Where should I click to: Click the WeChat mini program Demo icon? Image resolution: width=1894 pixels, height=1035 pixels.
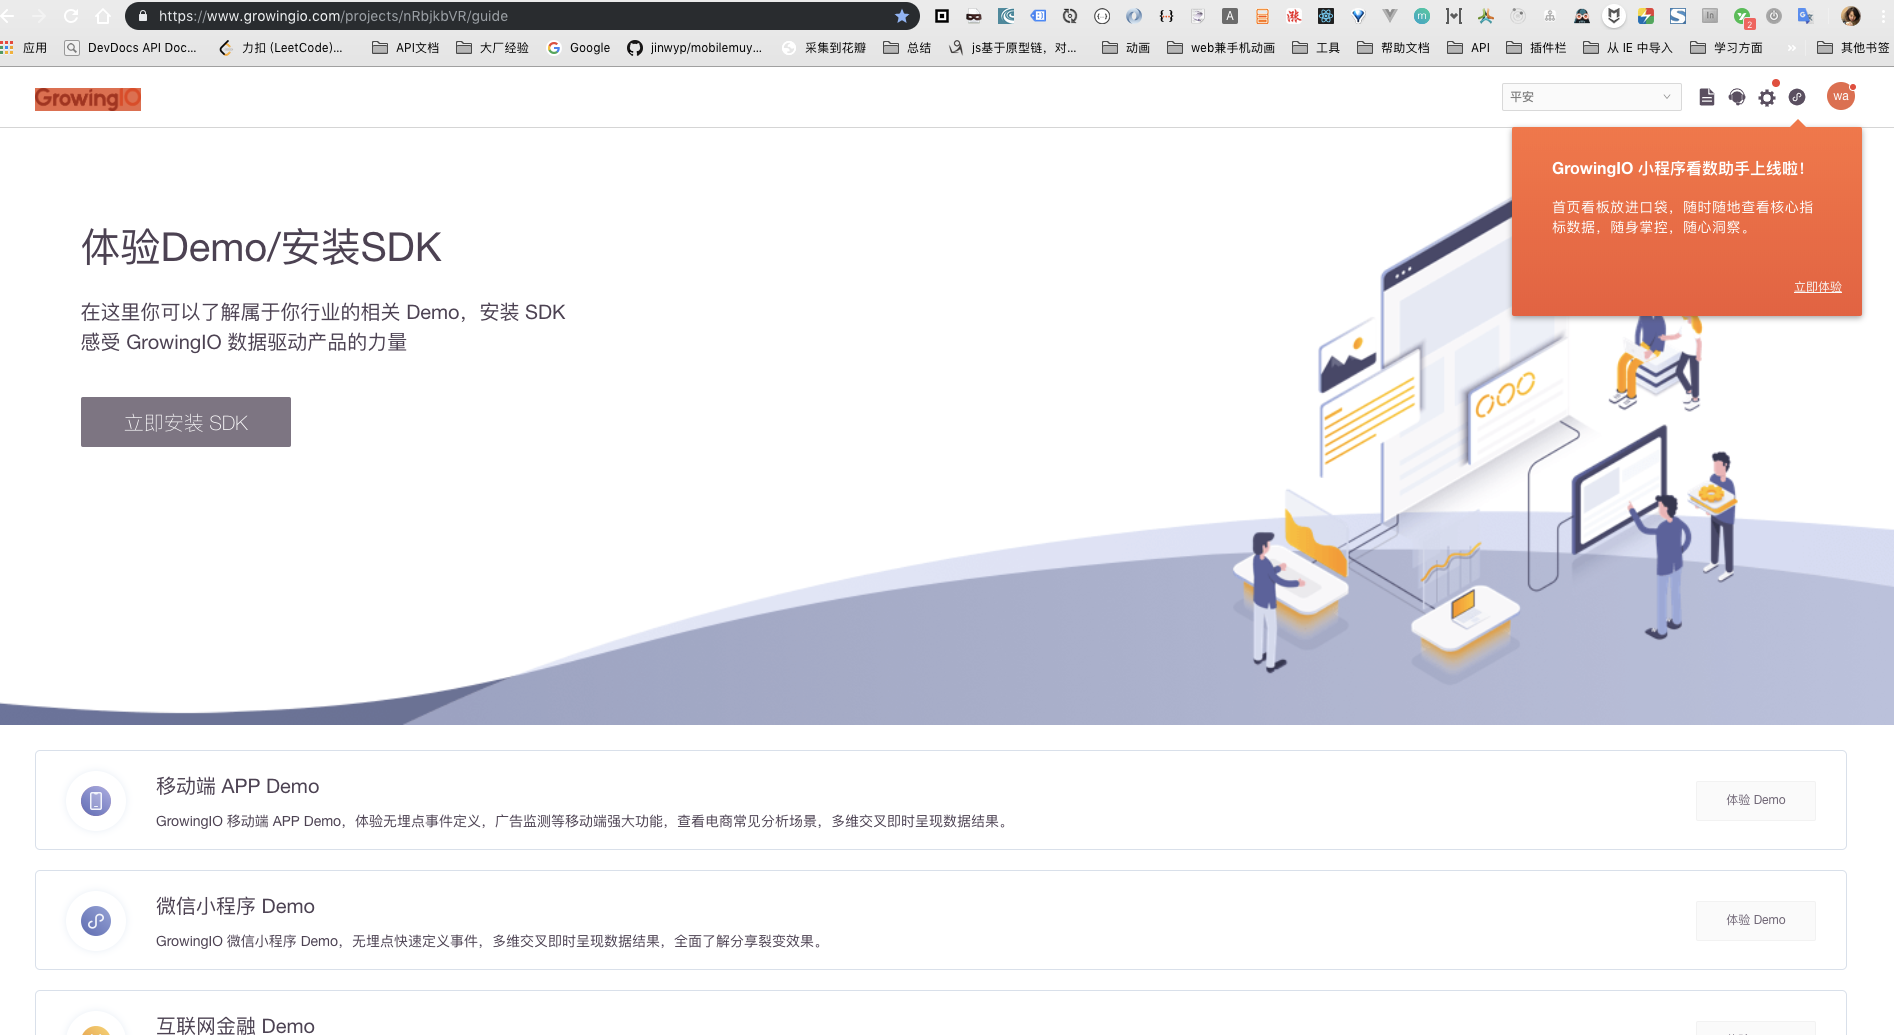click(96, 921)
